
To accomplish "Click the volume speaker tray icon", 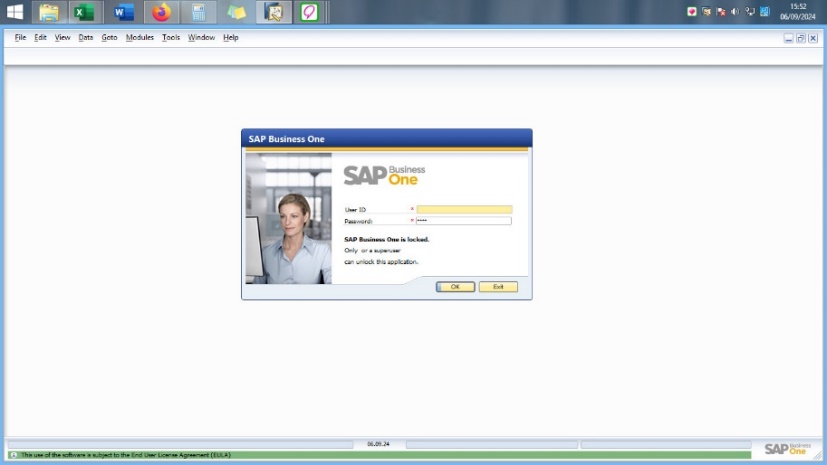I will [x=735, y=12].
